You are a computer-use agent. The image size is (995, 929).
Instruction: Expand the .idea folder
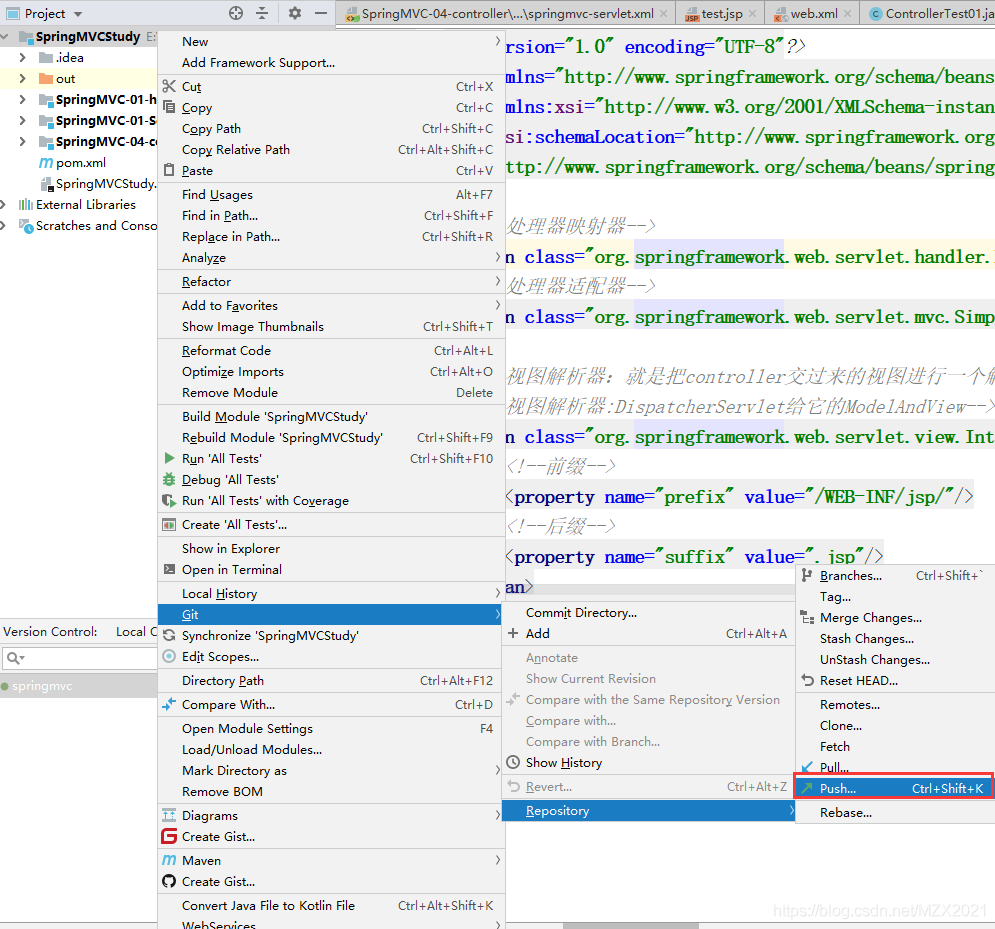(x=23, y=58)
